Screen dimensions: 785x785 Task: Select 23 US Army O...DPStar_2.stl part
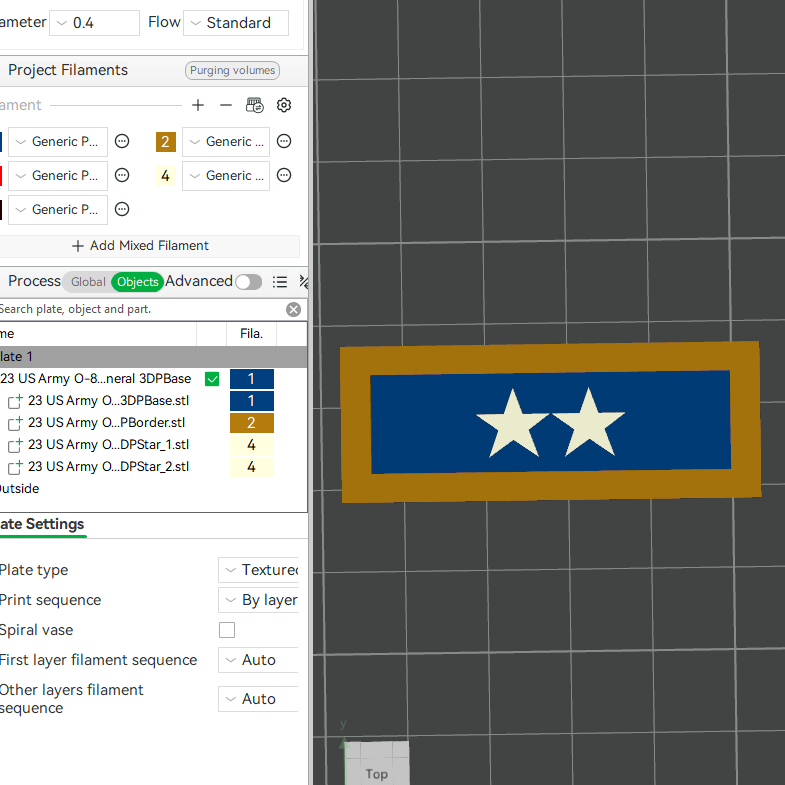pos(108,467)
